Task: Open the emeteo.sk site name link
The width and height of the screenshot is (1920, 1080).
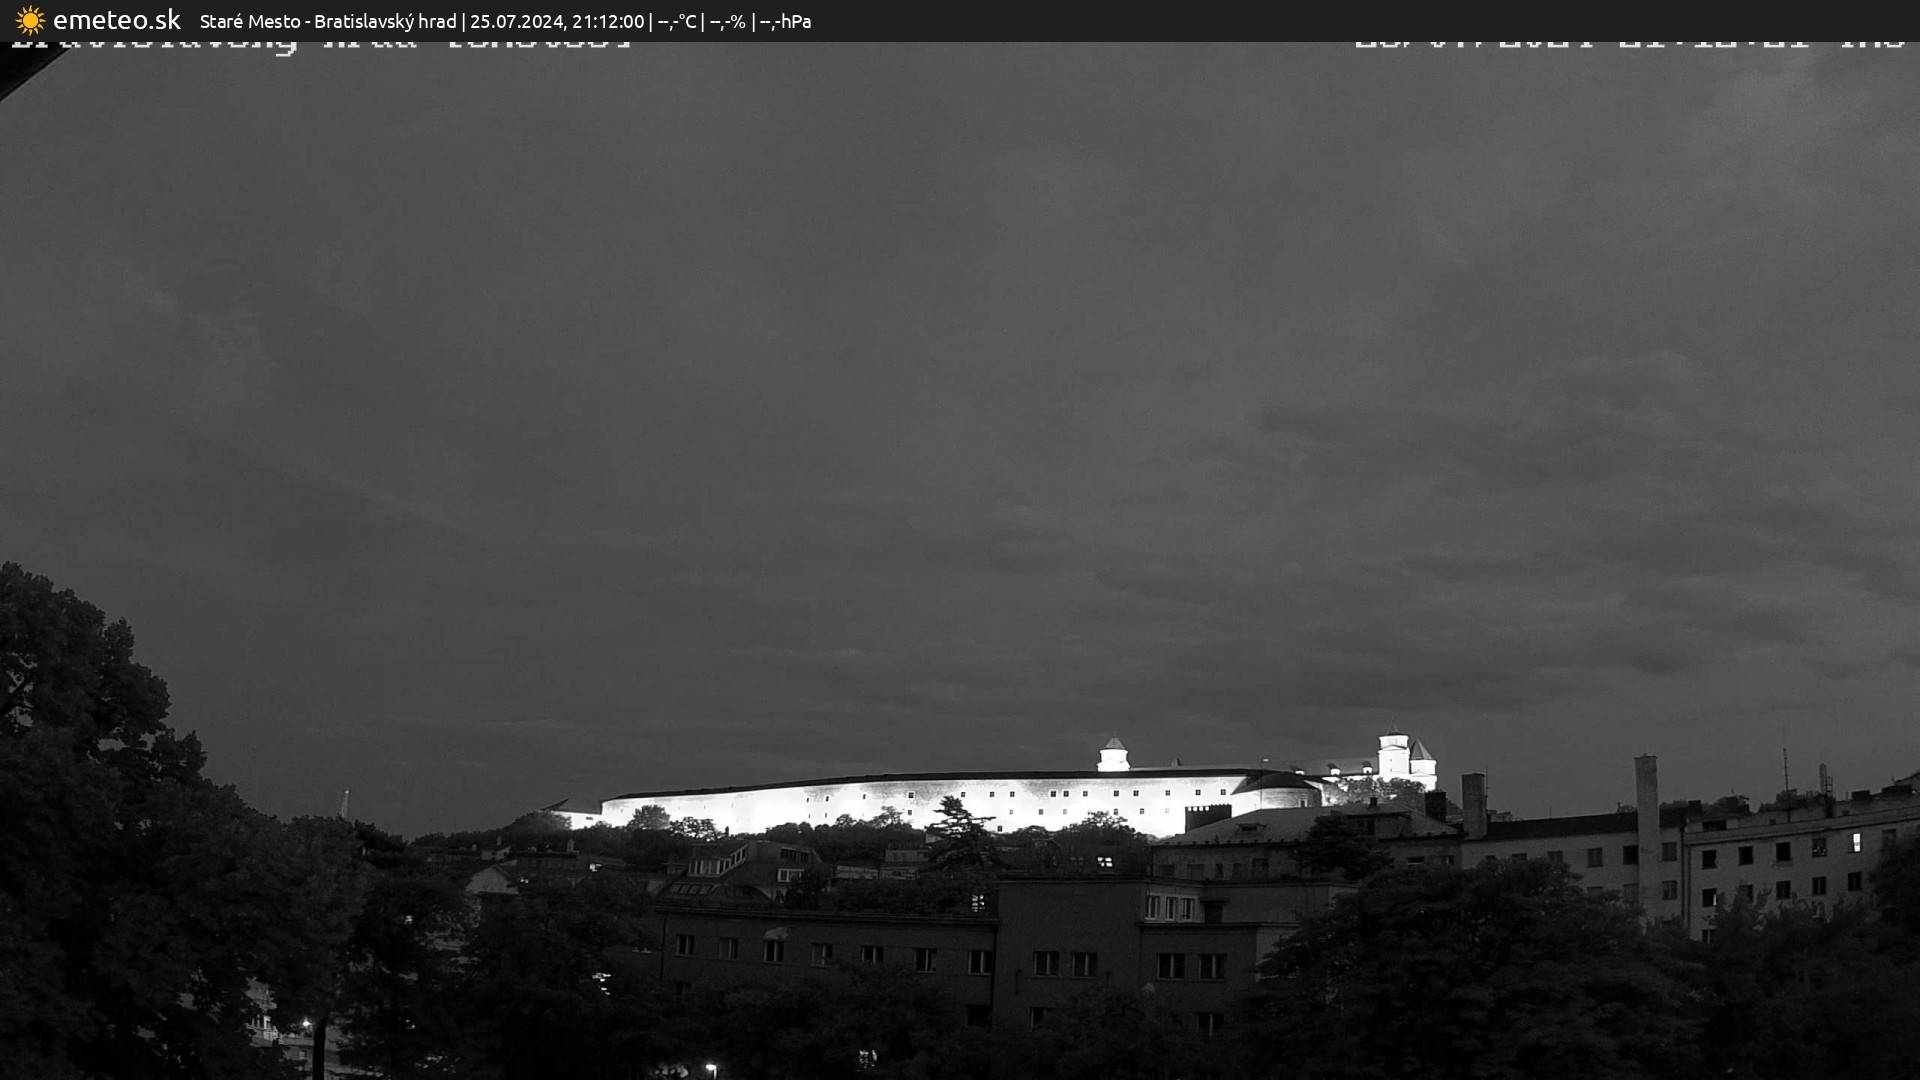Action: [116, 20]
